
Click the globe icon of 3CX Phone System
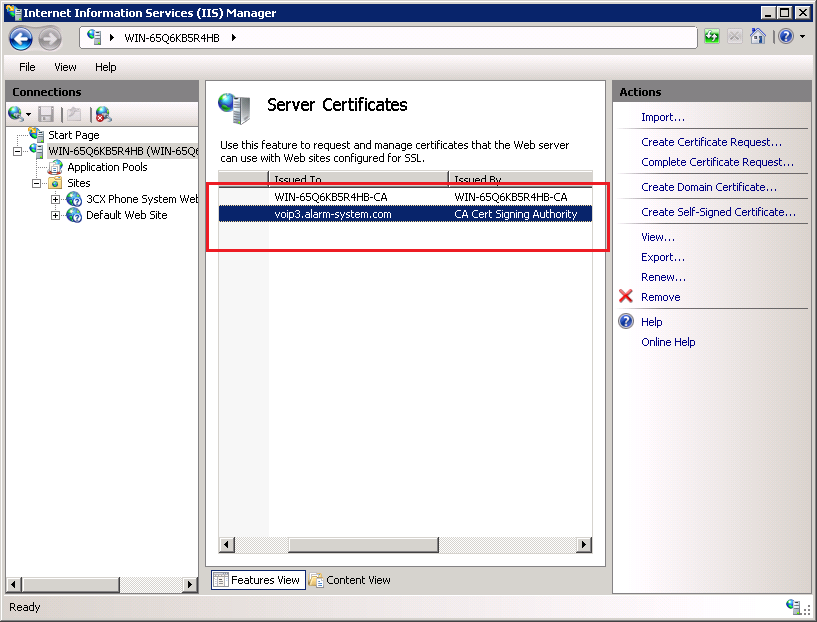[x=74, y=199]
